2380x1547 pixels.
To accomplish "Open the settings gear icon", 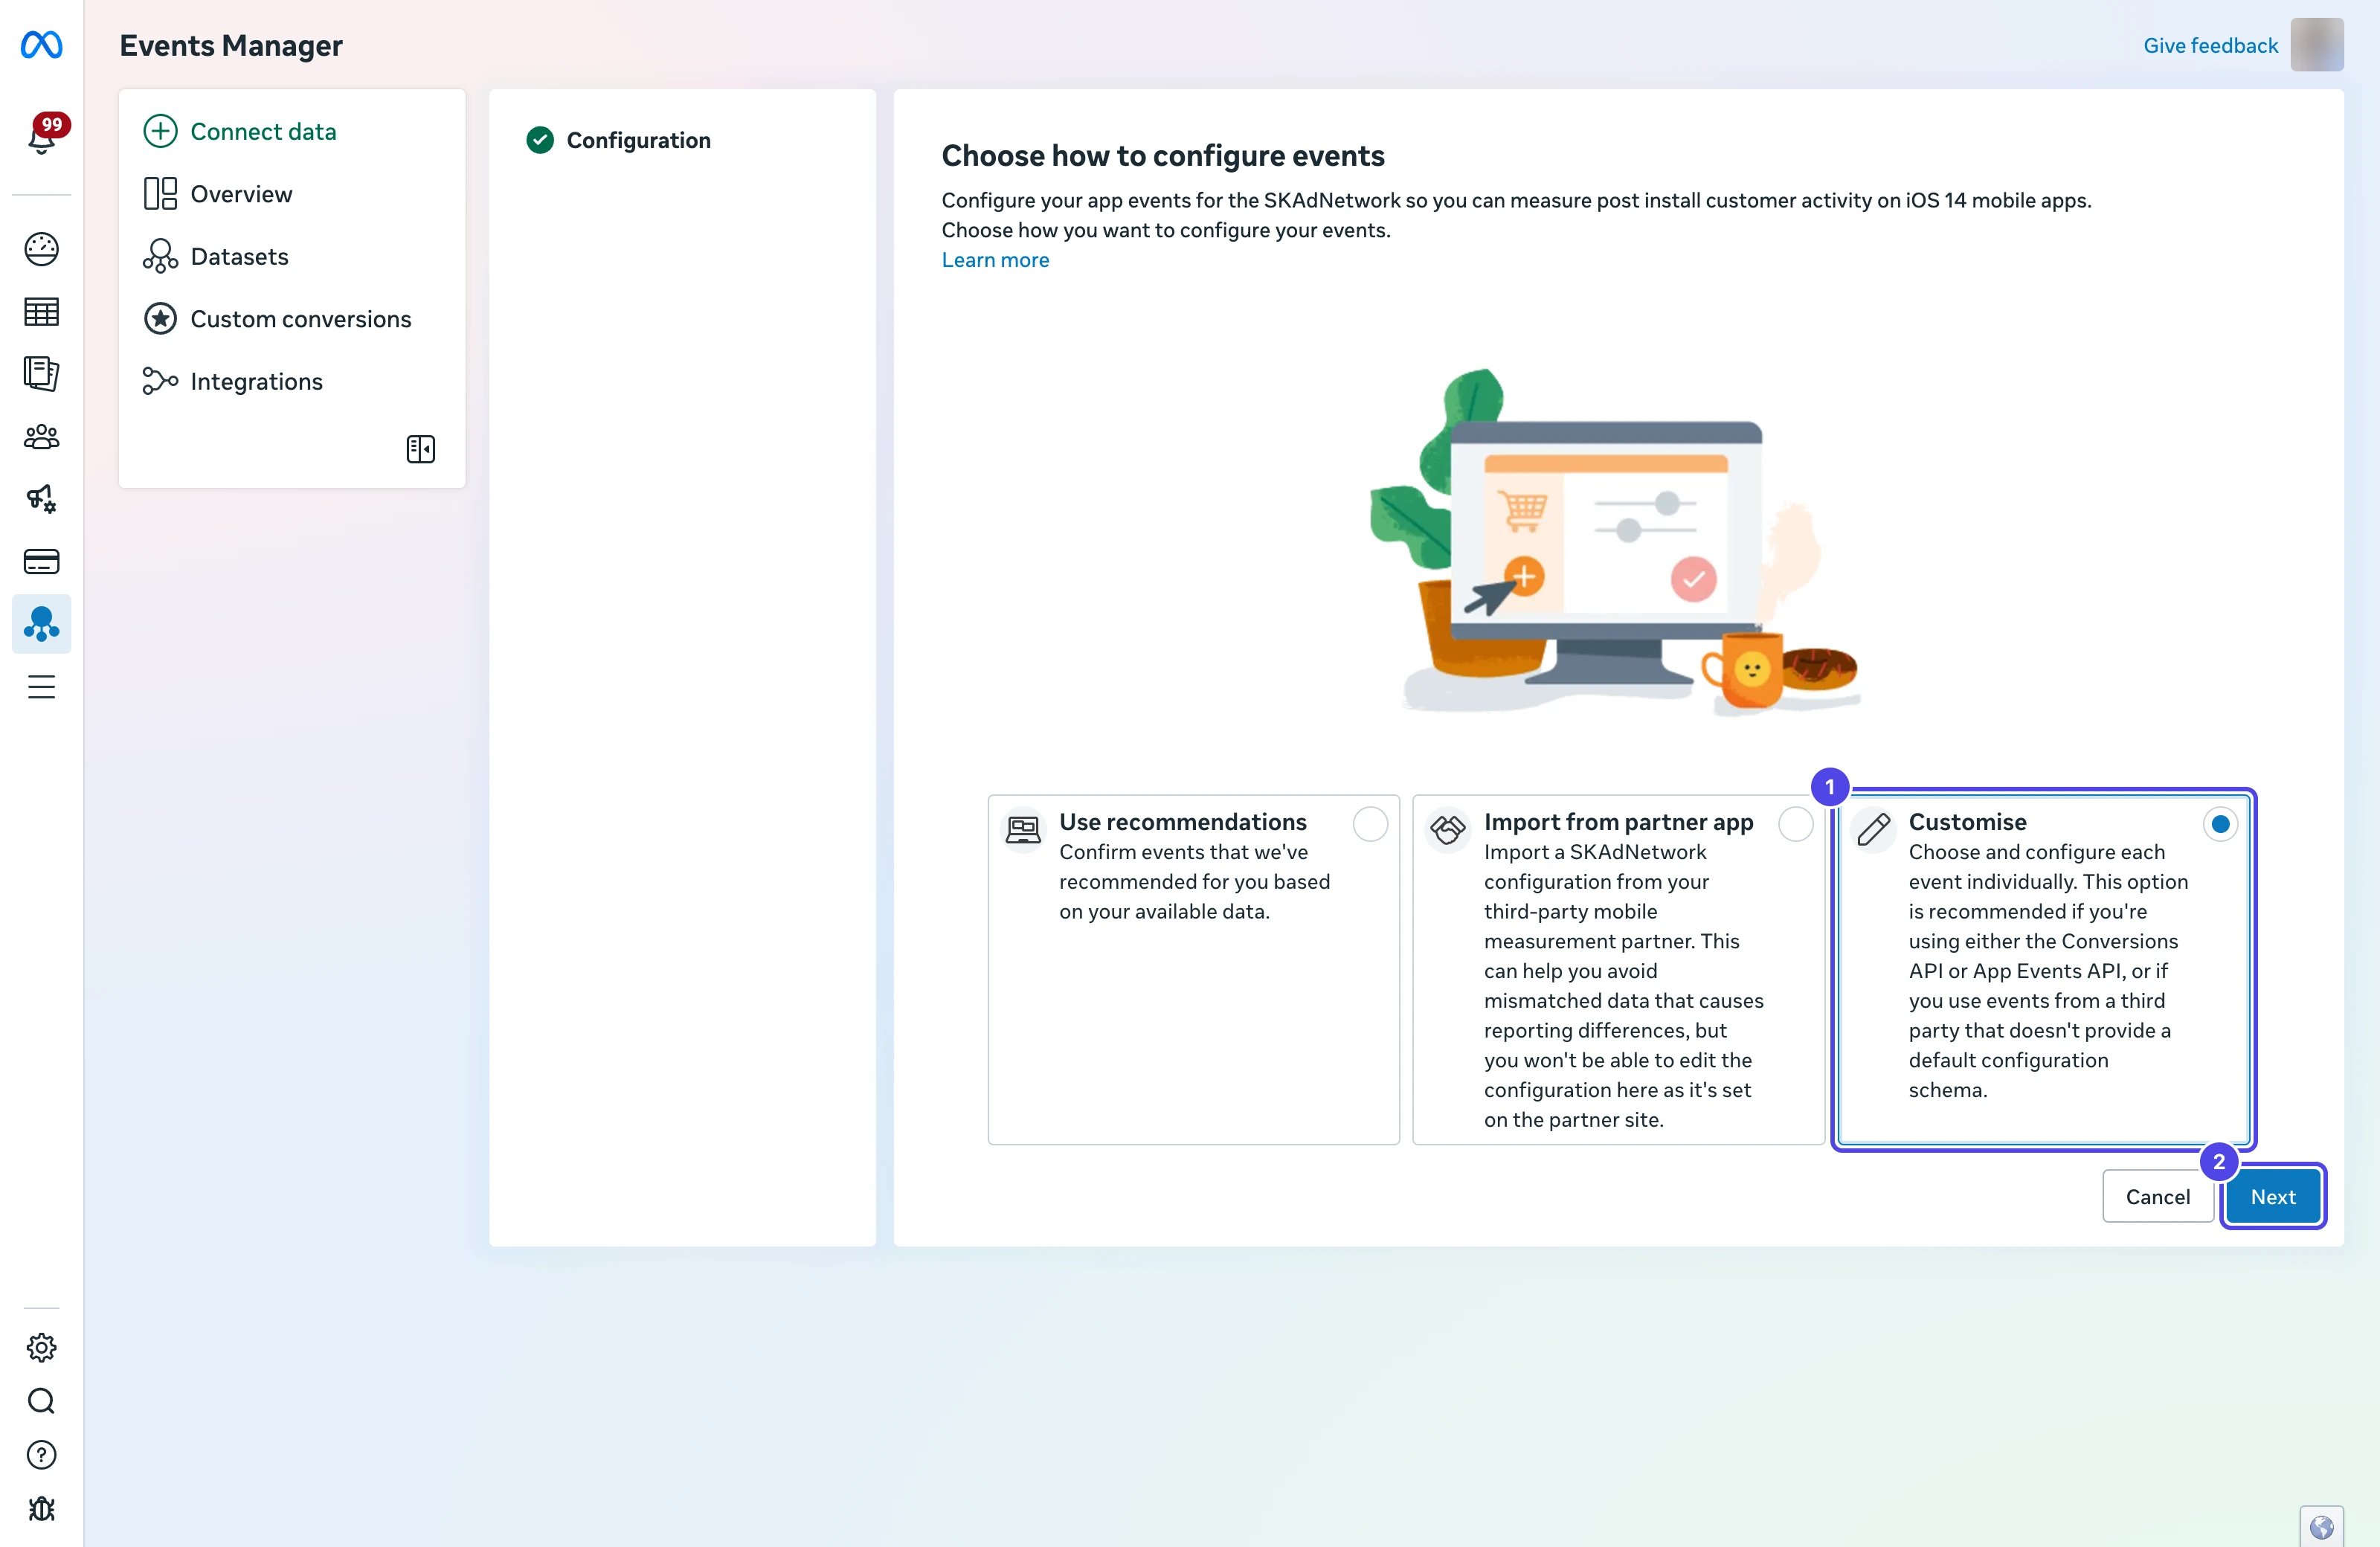I will pos(41,1348).
